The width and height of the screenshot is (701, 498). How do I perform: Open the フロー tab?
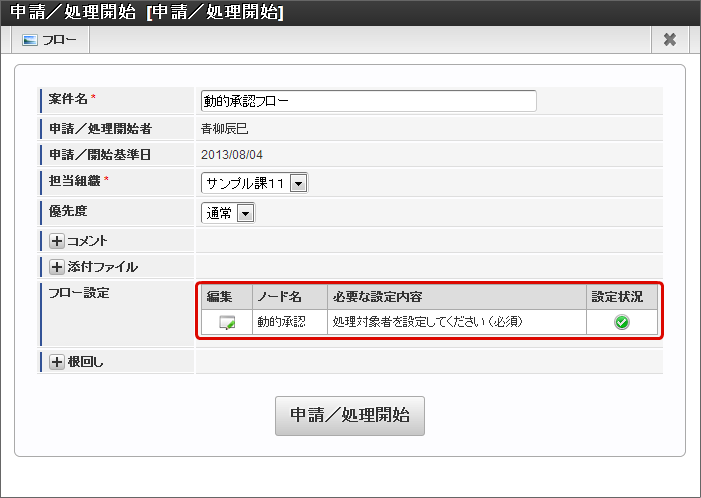50,40
